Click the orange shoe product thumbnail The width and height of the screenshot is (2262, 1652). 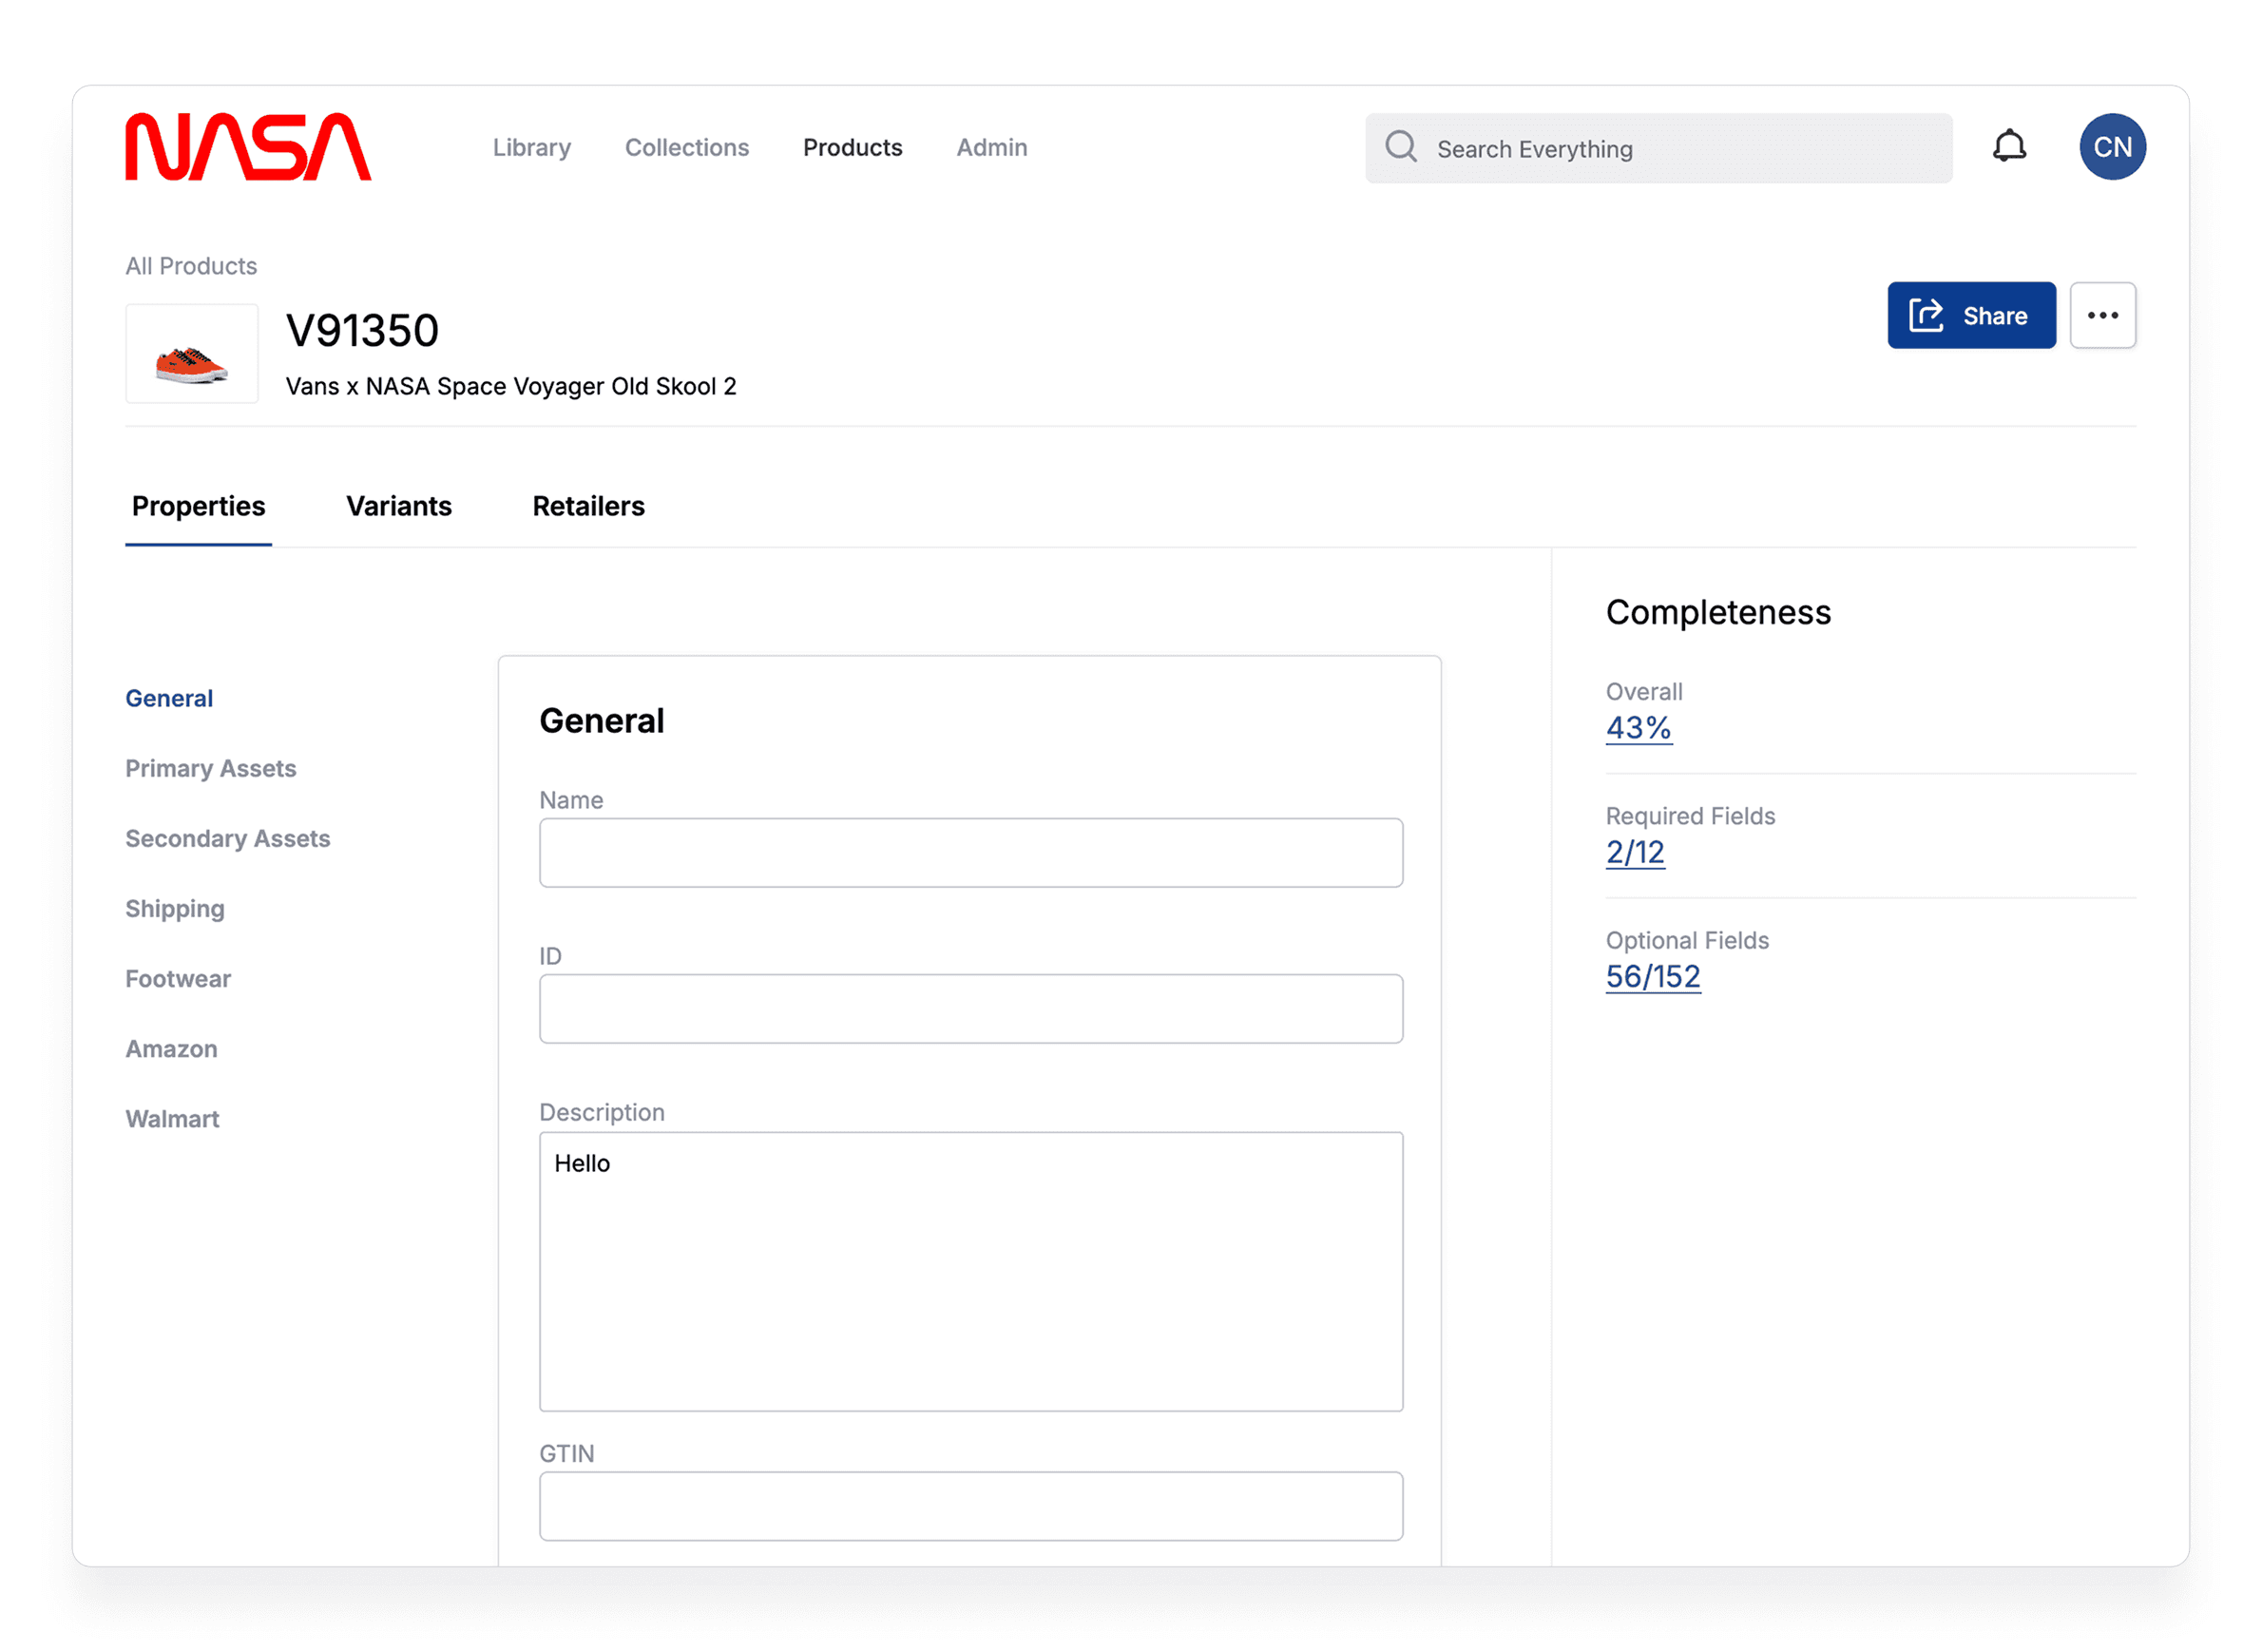click(192, 355)
